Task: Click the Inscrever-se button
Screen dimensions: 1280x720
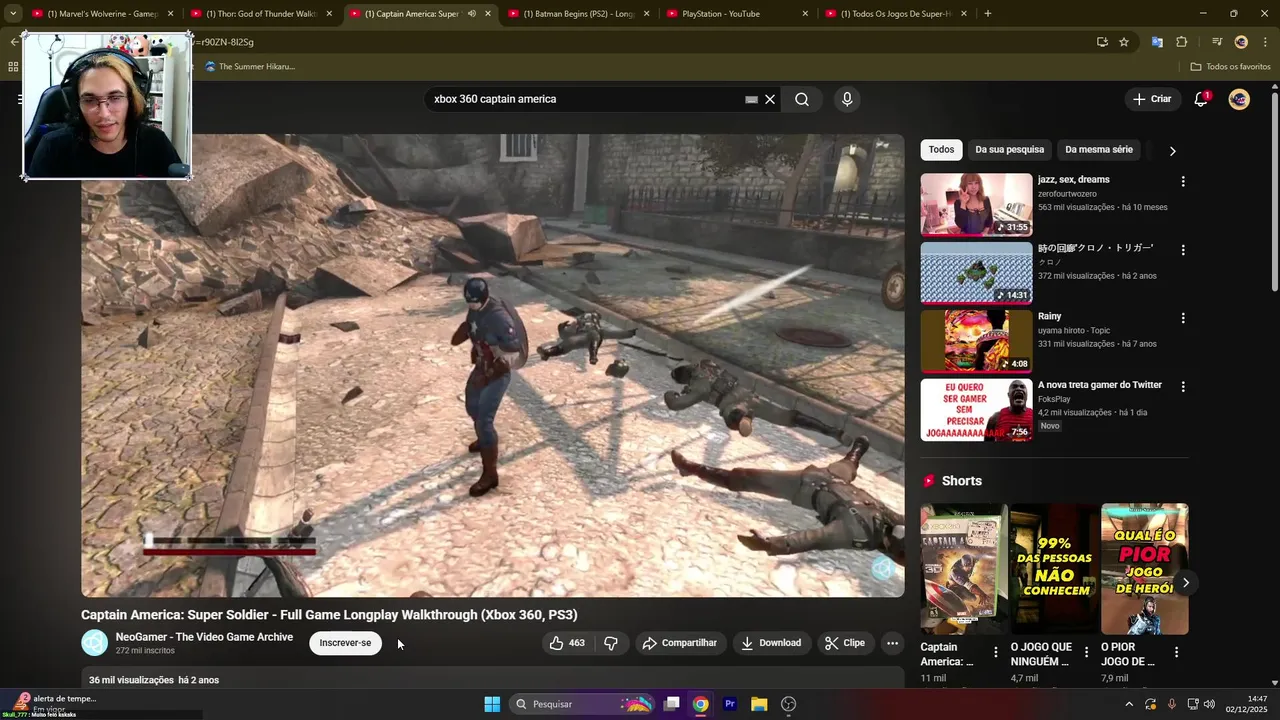Action: coord(345,643)
